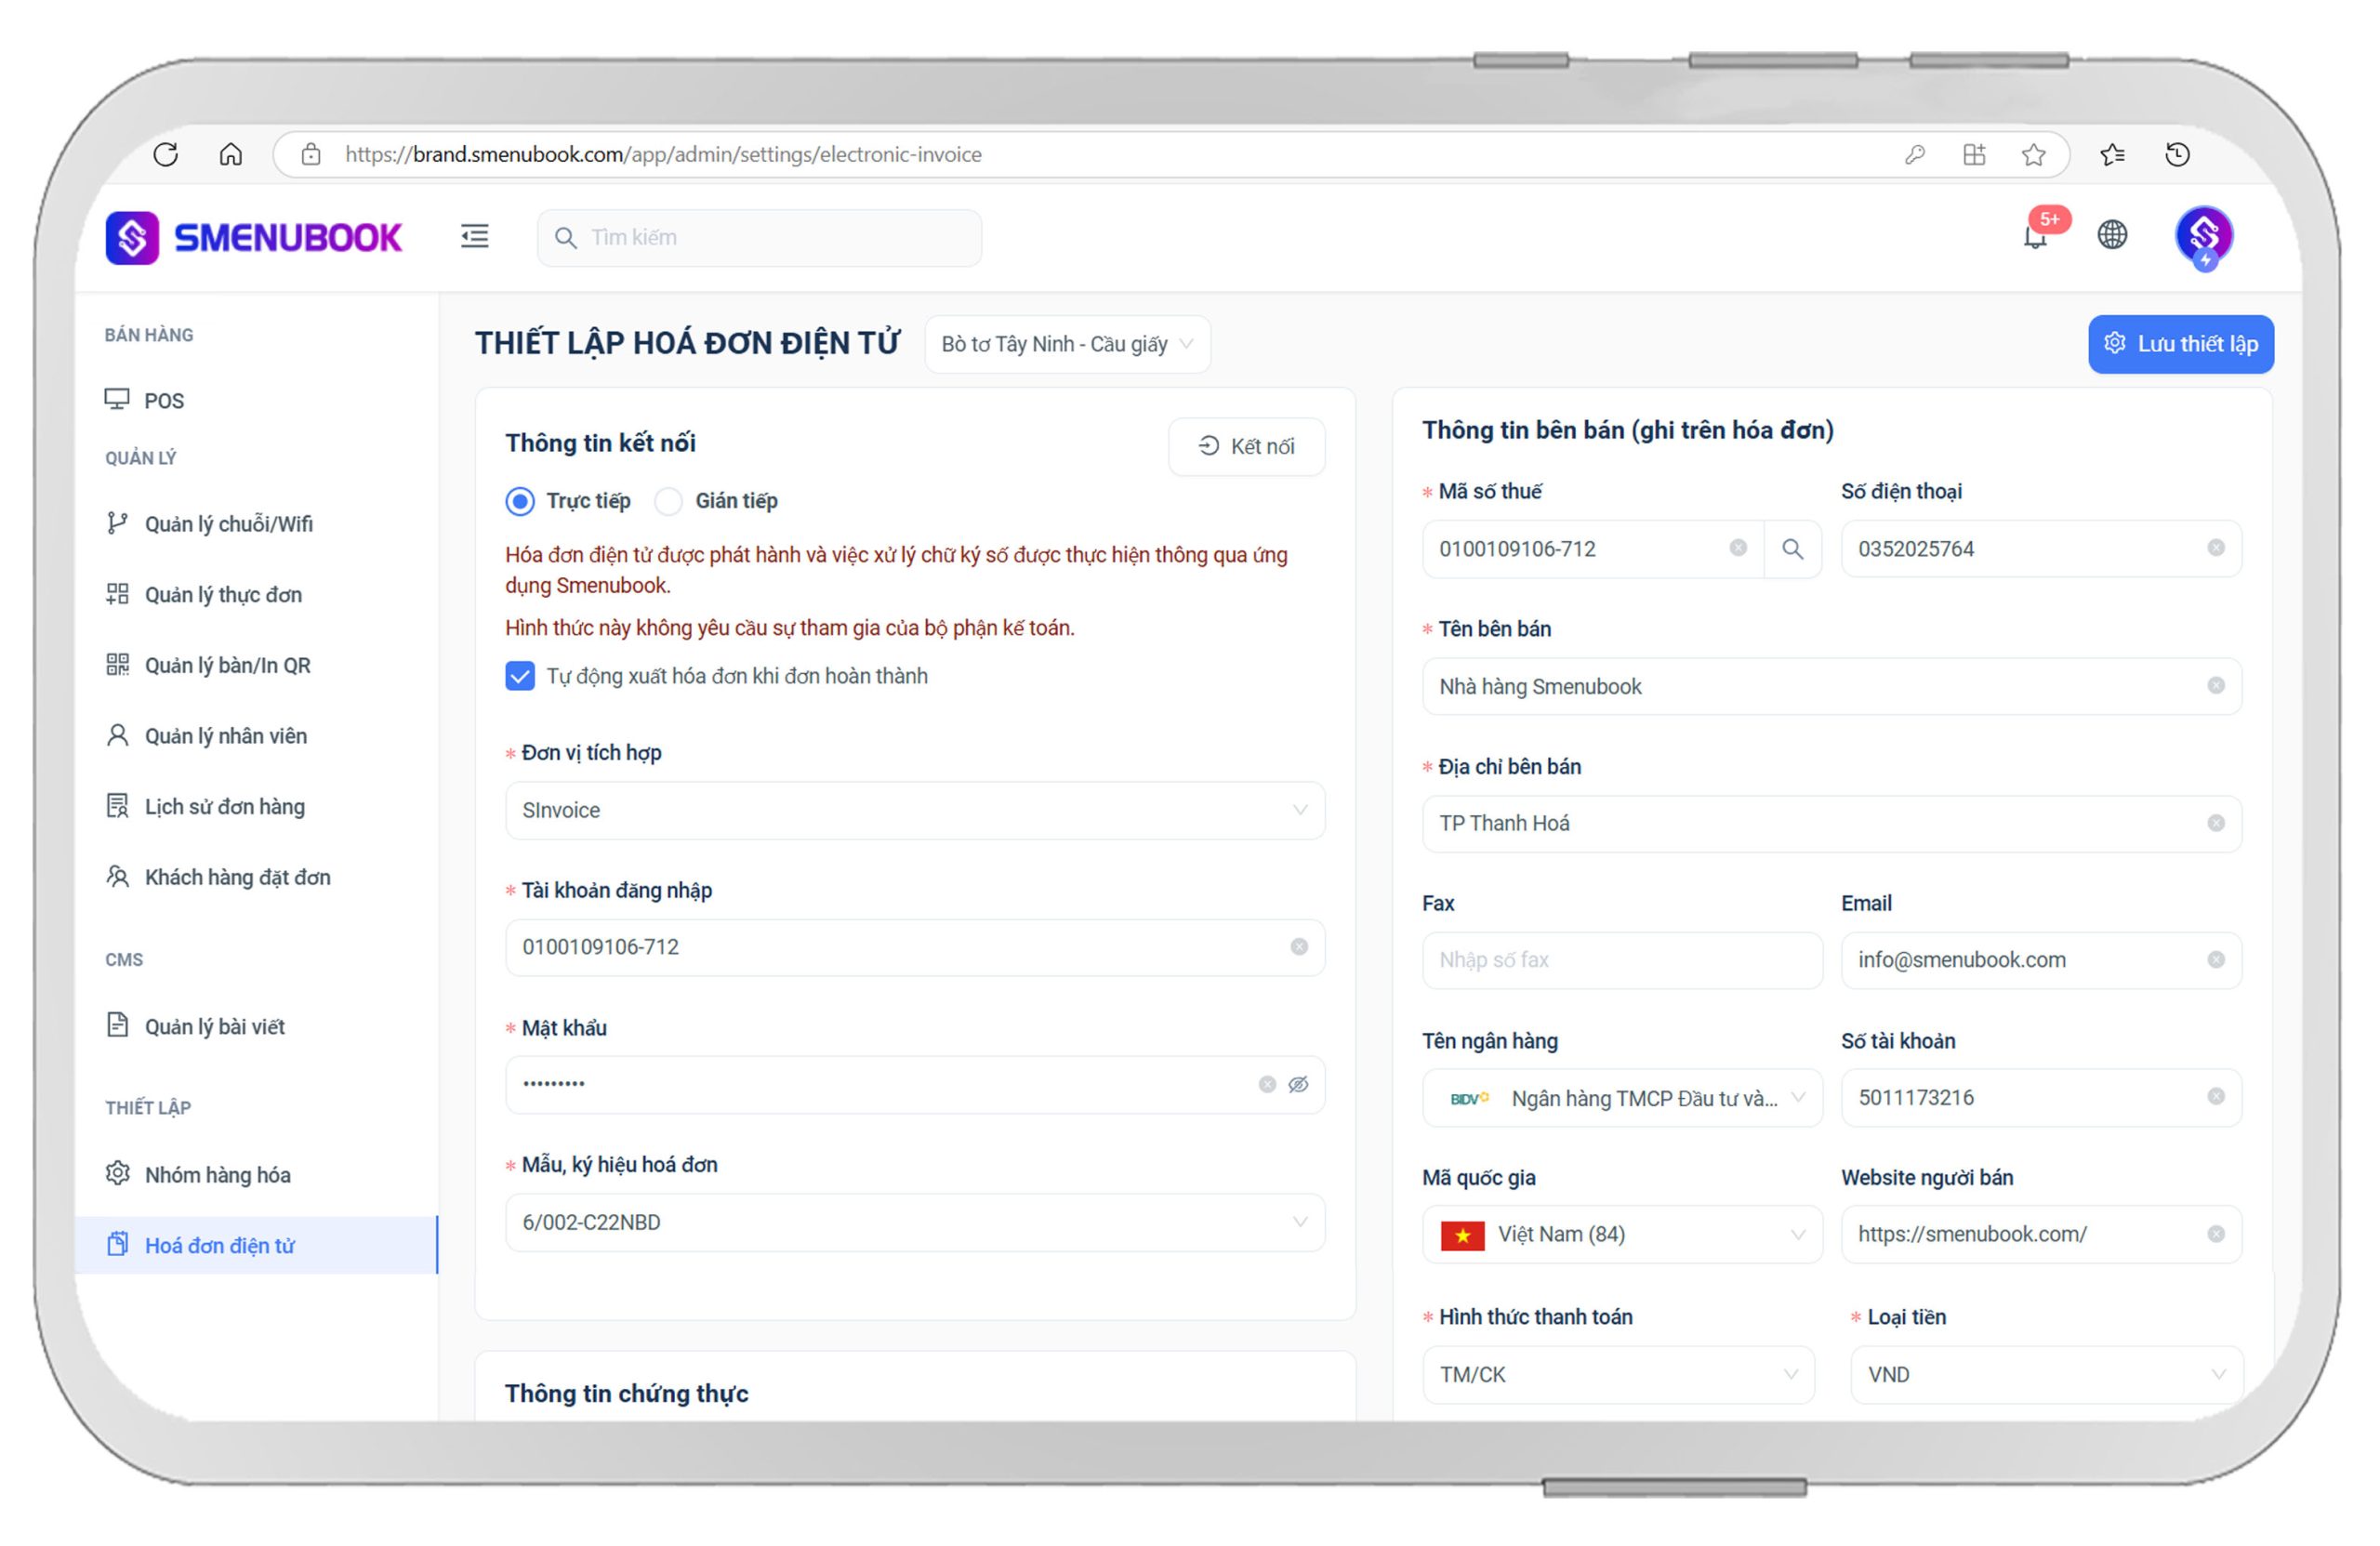Expand the Mẫu, ký hiệu hoá đơn dropdown
This screenshot has width=2380, height=1546.
tap(914, 1222)
